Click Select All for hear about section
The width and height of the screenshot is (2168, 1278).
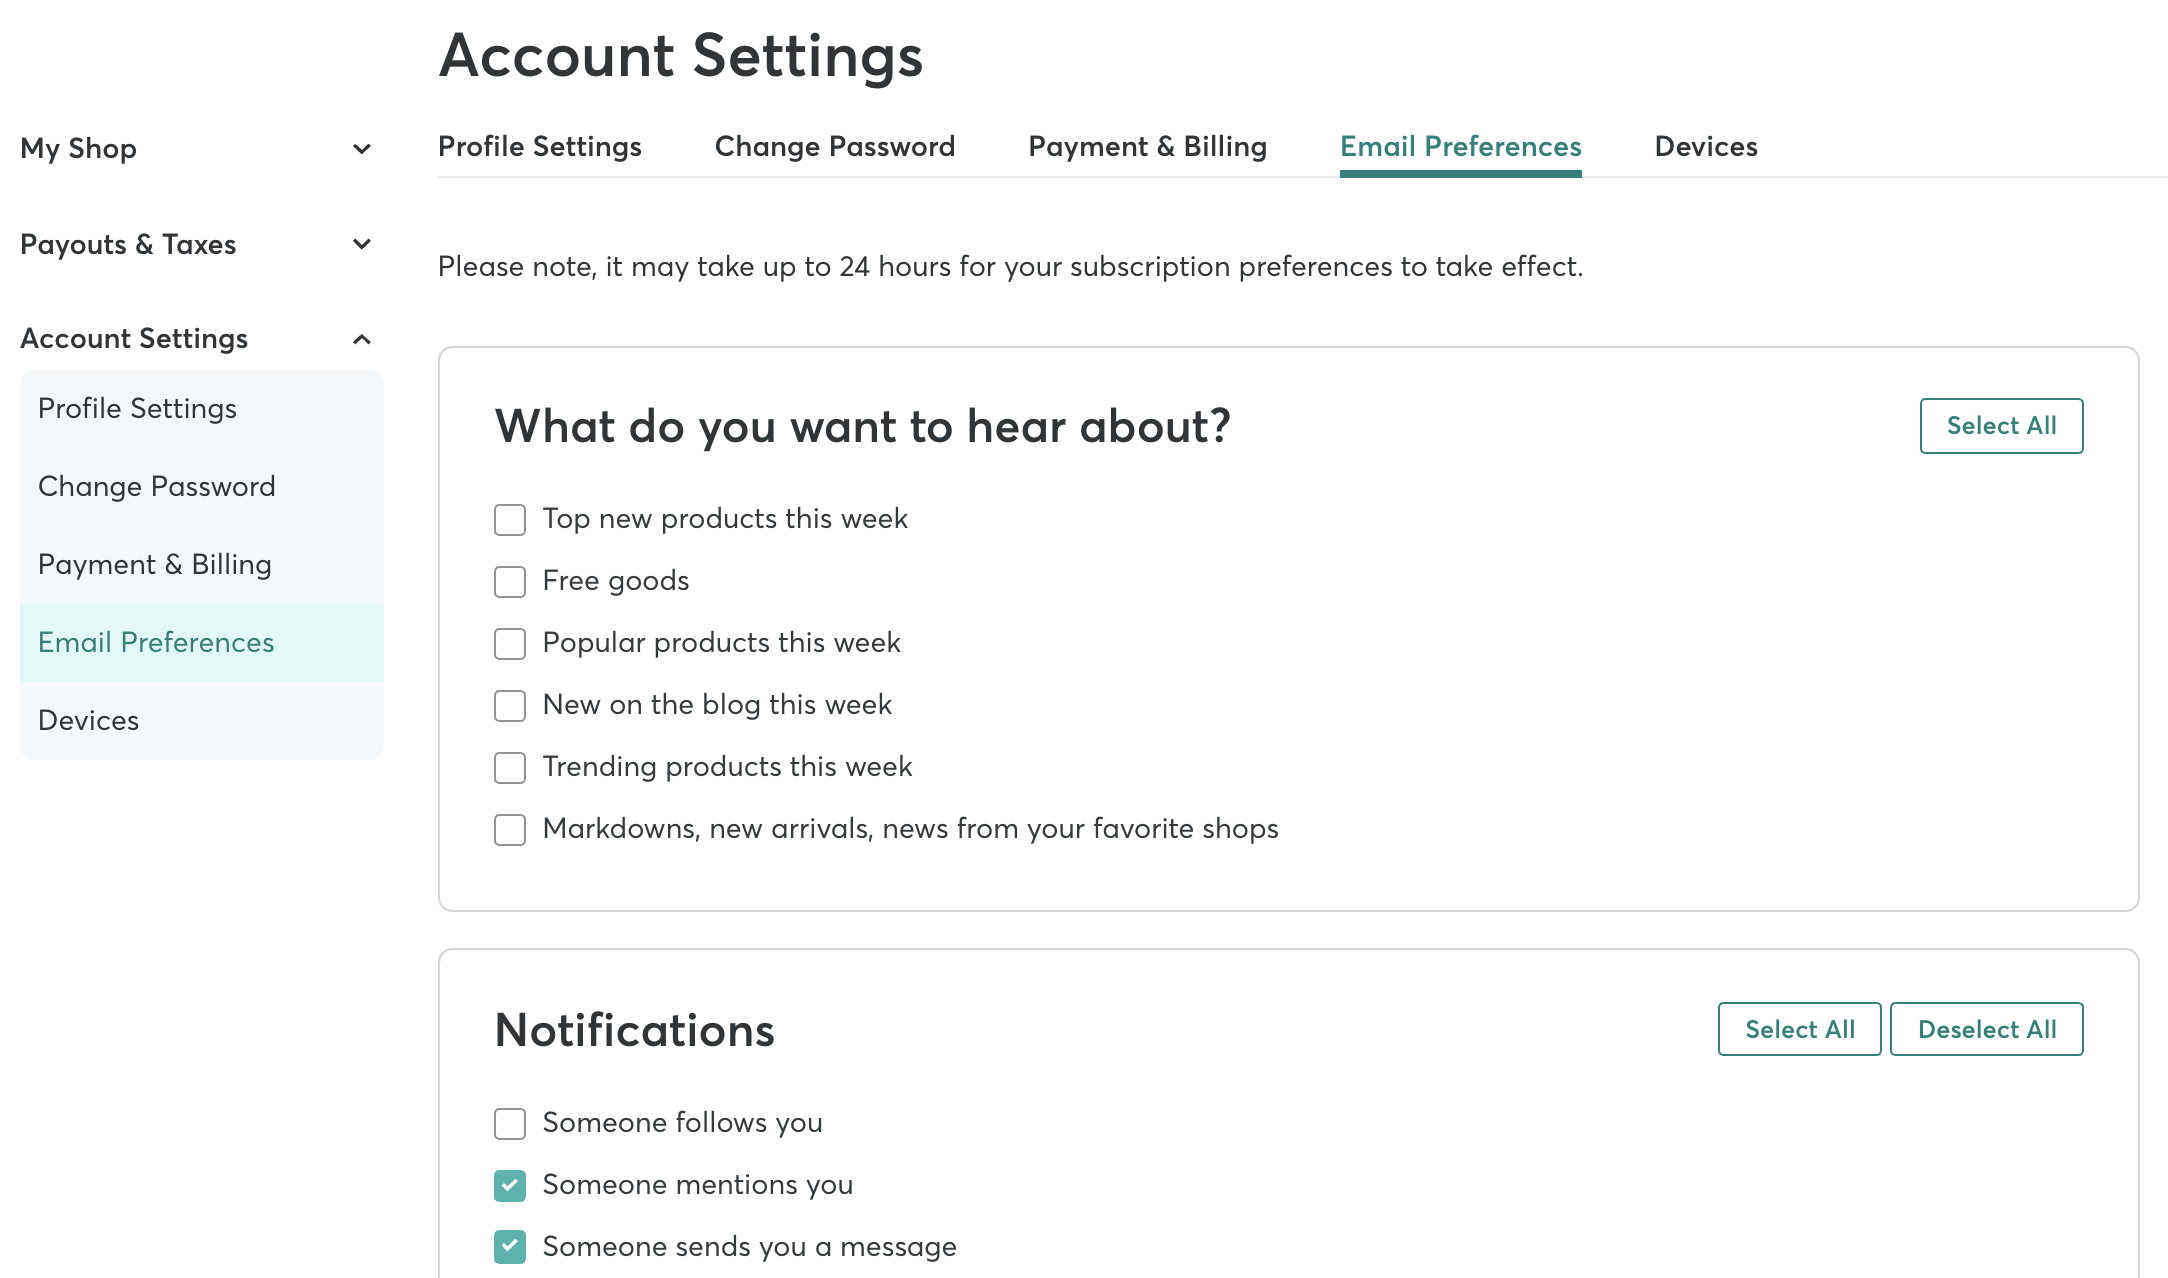coord(2002,426)
